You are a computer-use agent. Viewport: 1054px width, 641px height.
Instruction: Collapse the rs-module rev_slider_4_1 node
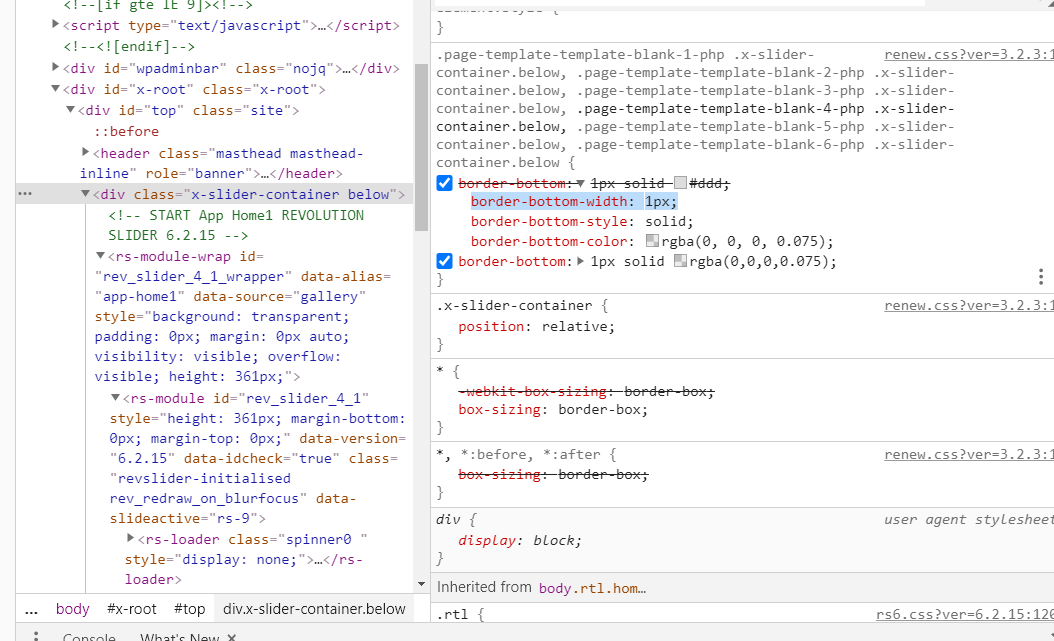pos(115,398)
